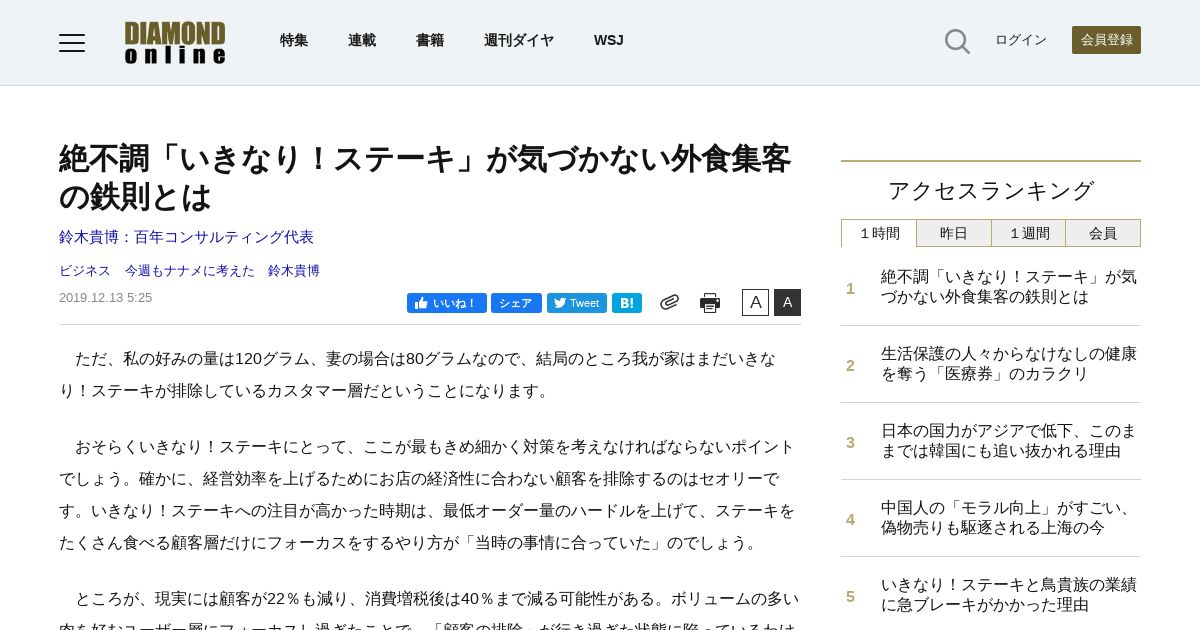Open WSJ in top navigation

tap(608, 40)
